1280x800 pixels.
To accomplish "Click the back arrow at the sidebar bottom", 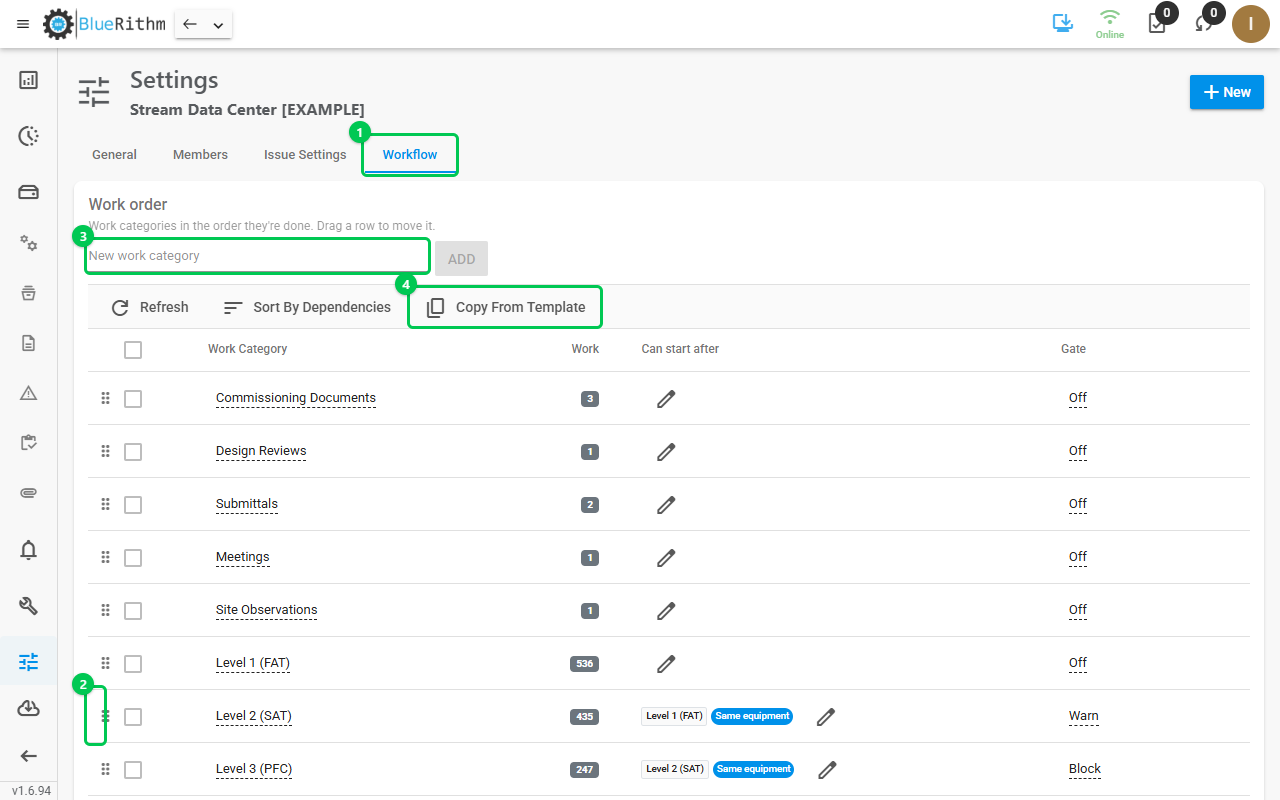I will tap(29, 756).
